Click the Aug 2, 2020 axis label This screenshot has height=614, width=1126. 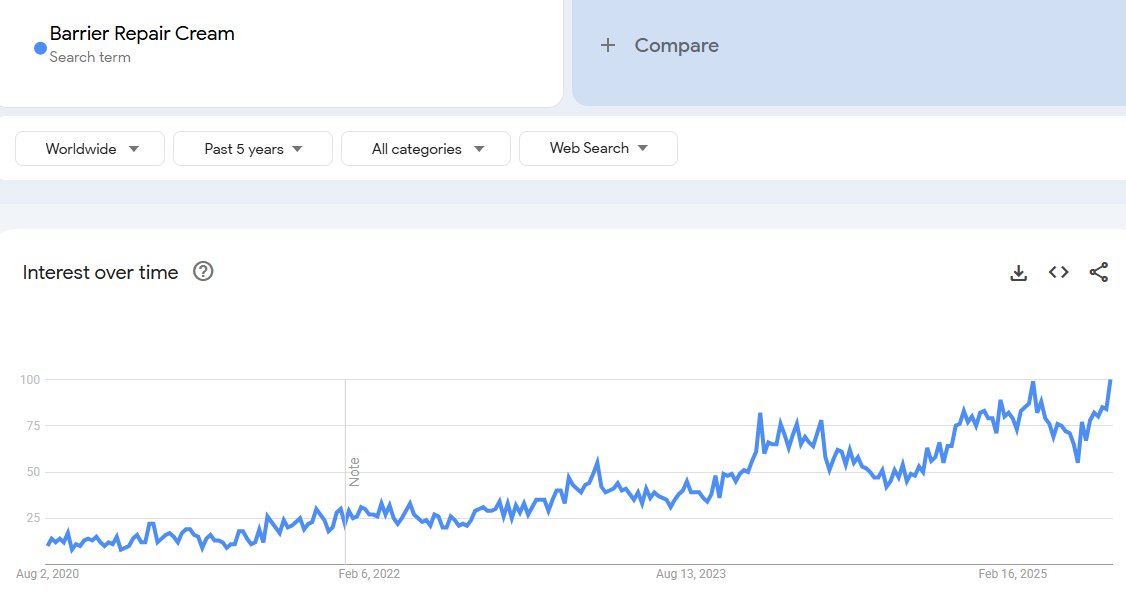coord(48,574)
